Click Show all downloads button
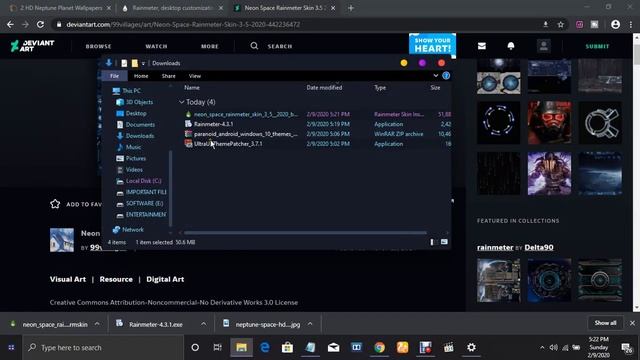This screenshot has width=640, height=360. 605,323
